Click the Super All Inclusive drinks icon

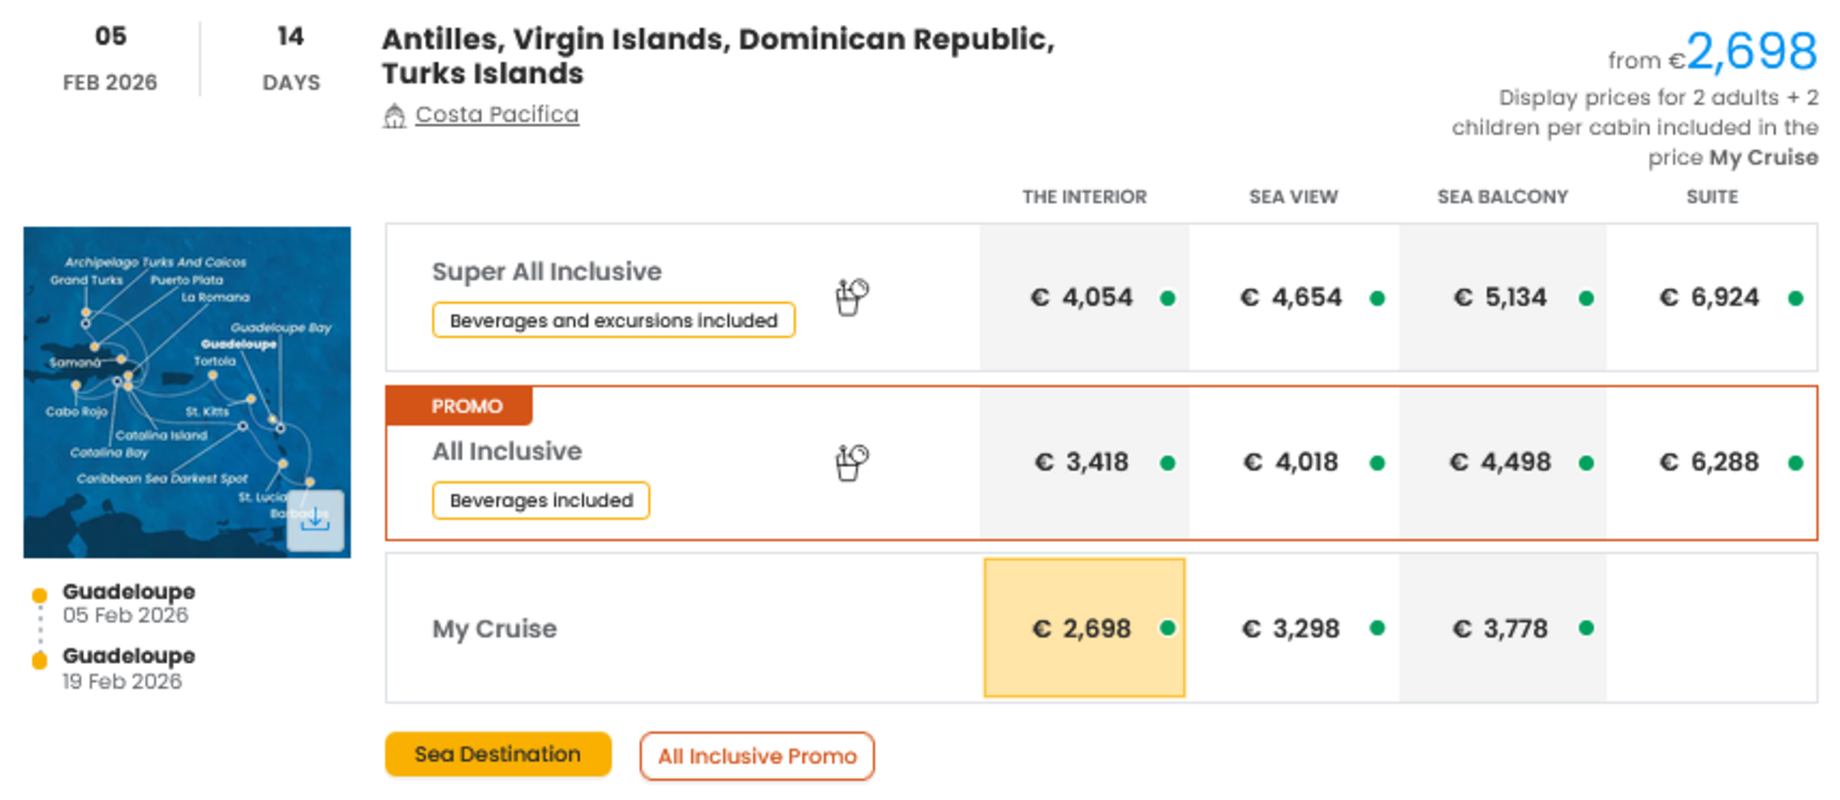851,297
